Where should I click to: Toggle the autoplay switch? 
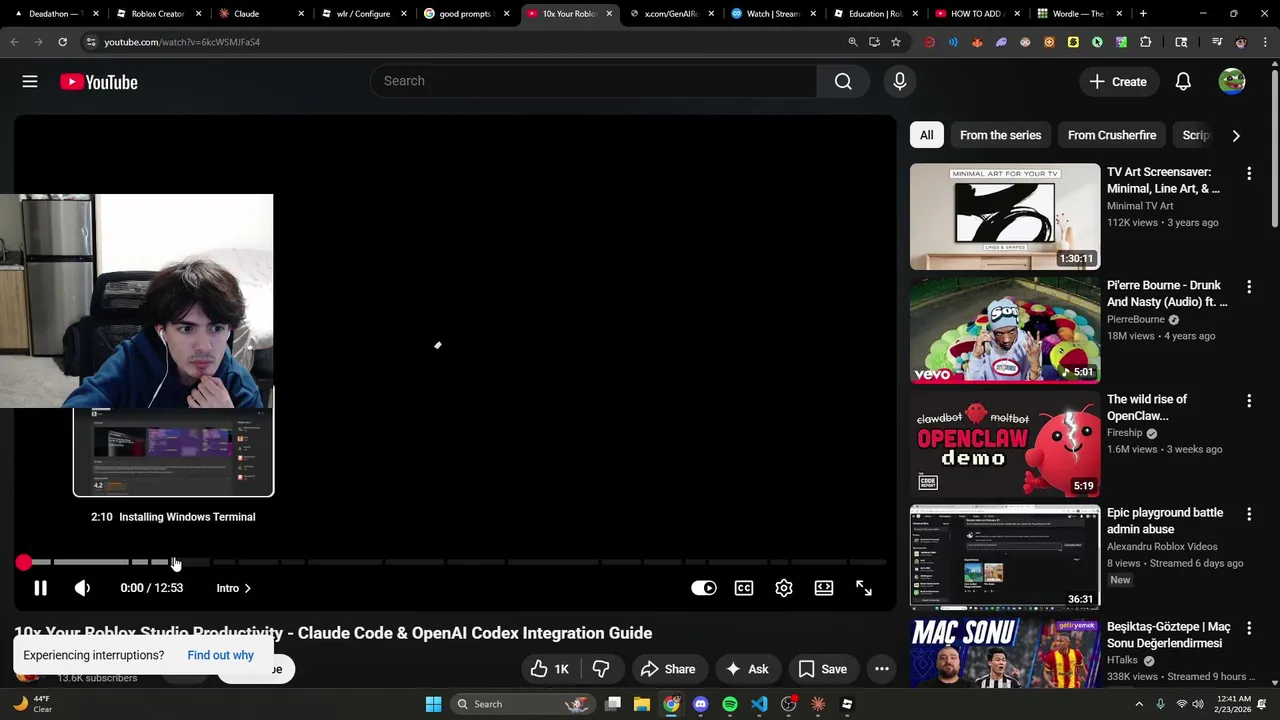(704, 588)
